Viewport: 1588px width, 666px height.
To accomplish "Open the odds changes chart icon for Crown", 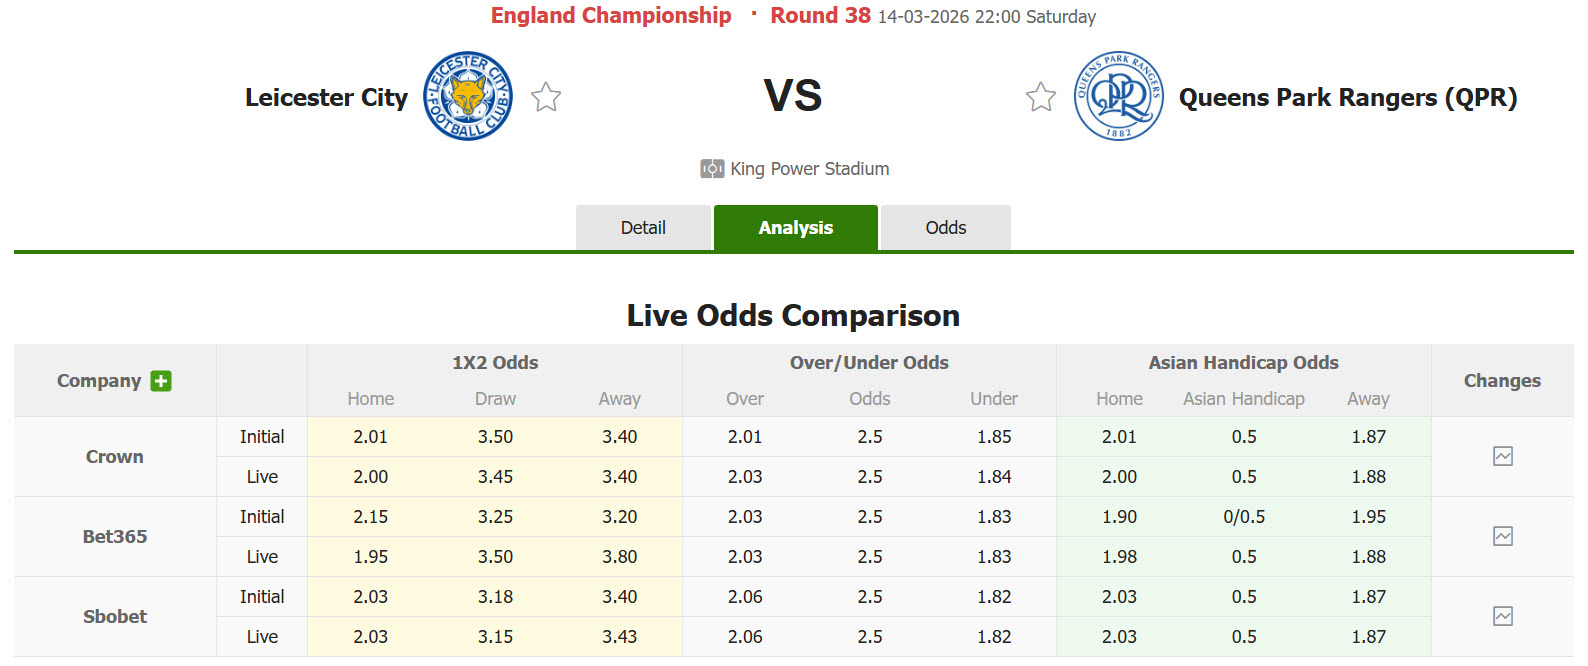I will 1503,456.
